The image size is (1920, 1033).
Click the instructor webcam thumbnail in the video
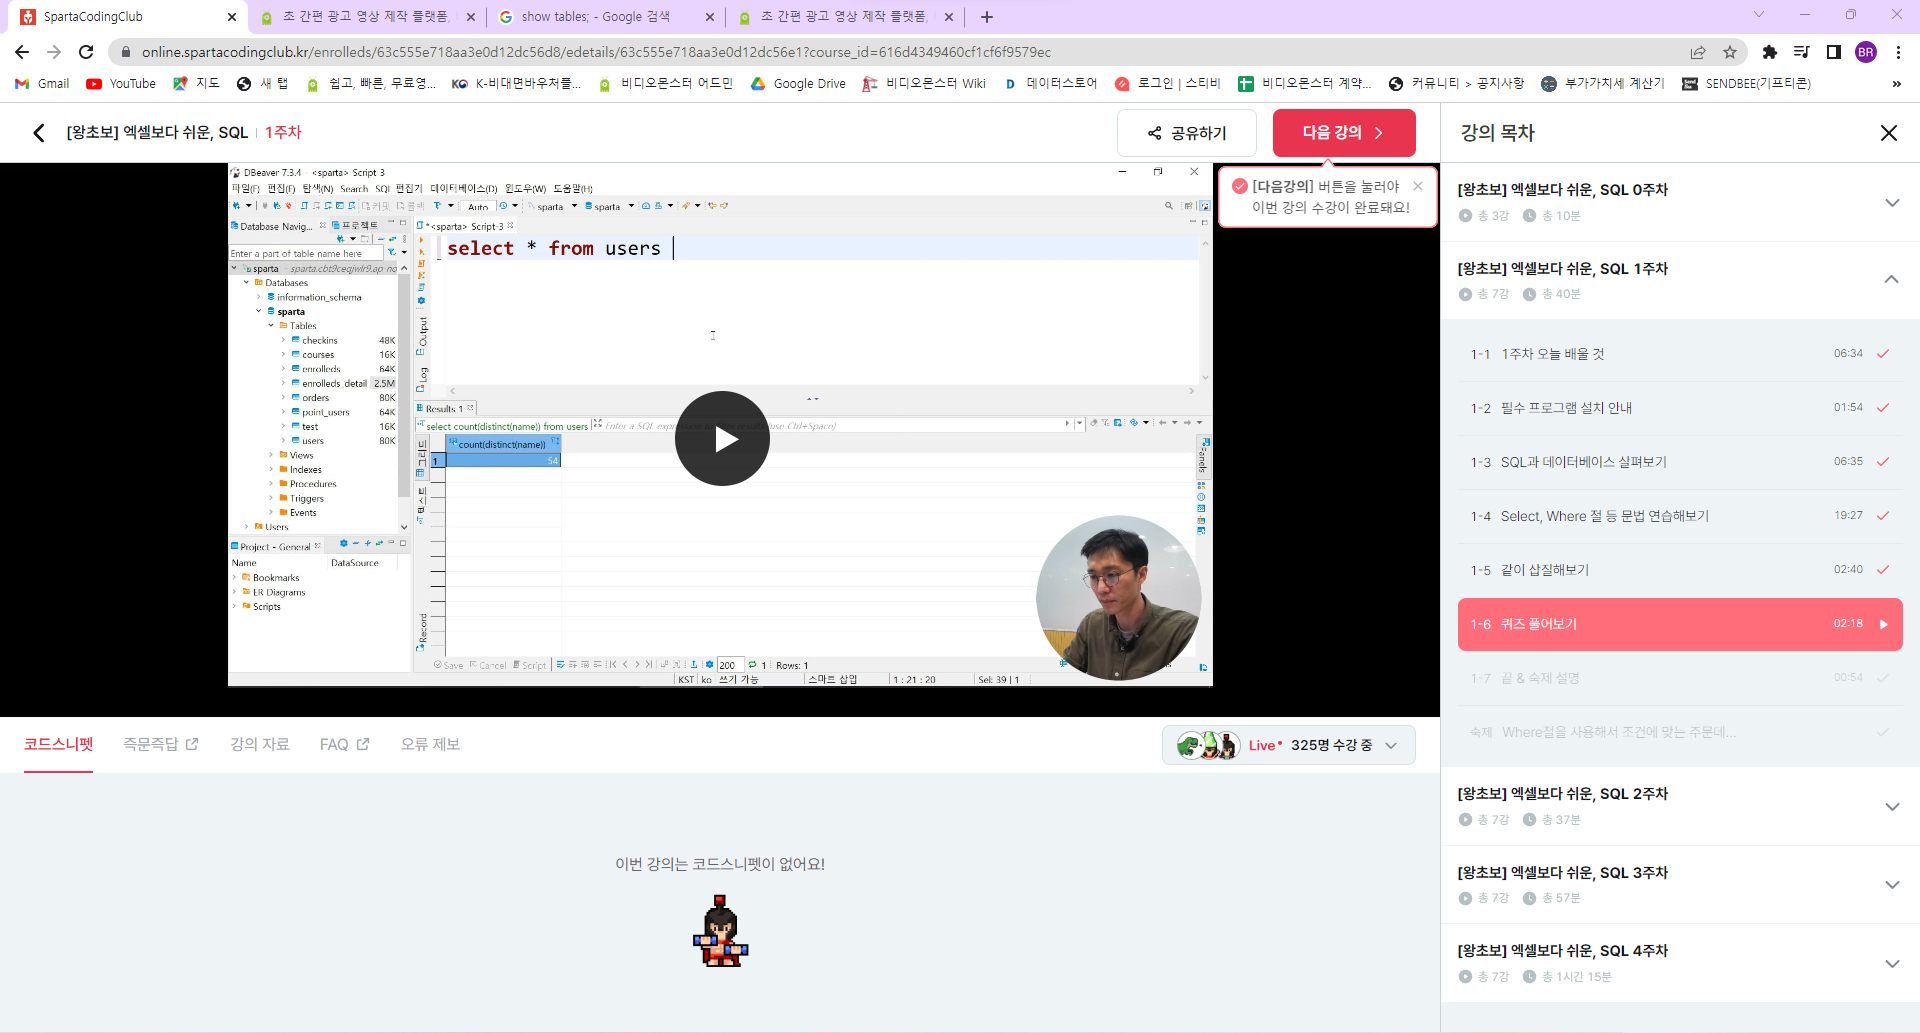[x=1118, y=598]
